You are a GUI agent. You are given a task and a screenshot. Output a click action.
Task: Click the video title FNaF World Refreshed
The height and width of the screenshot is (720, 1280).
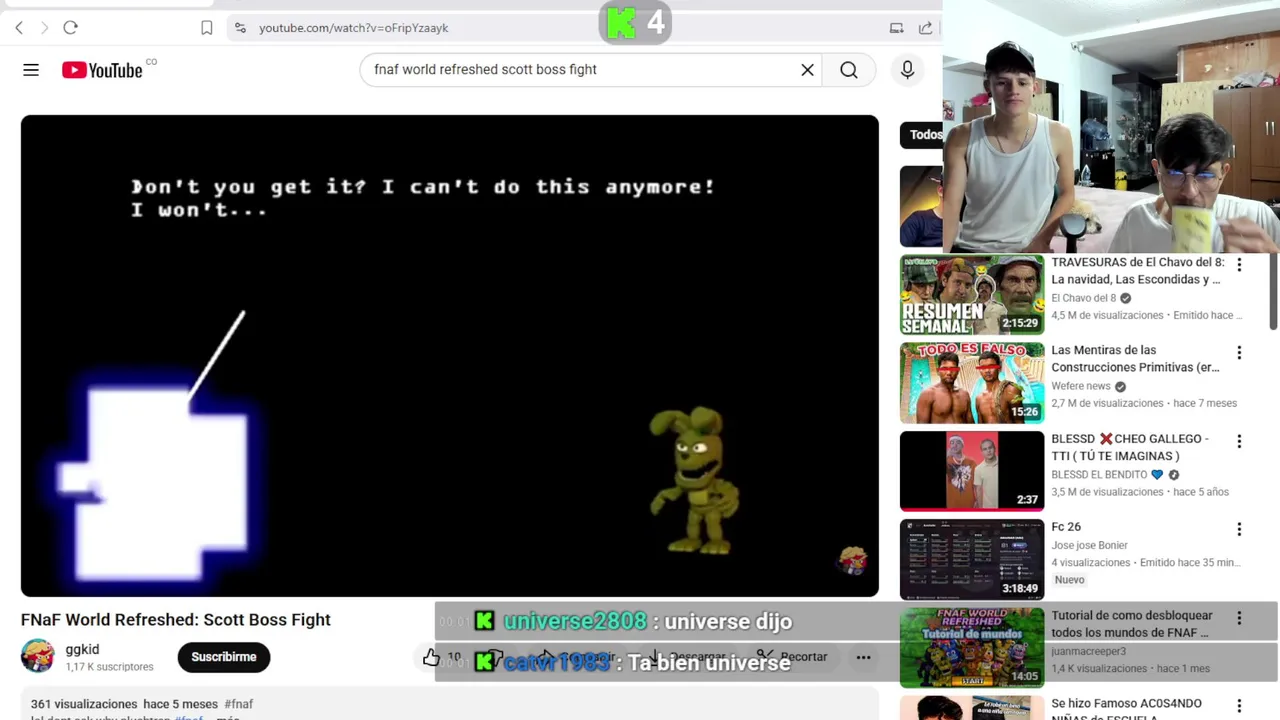point(176,620)
